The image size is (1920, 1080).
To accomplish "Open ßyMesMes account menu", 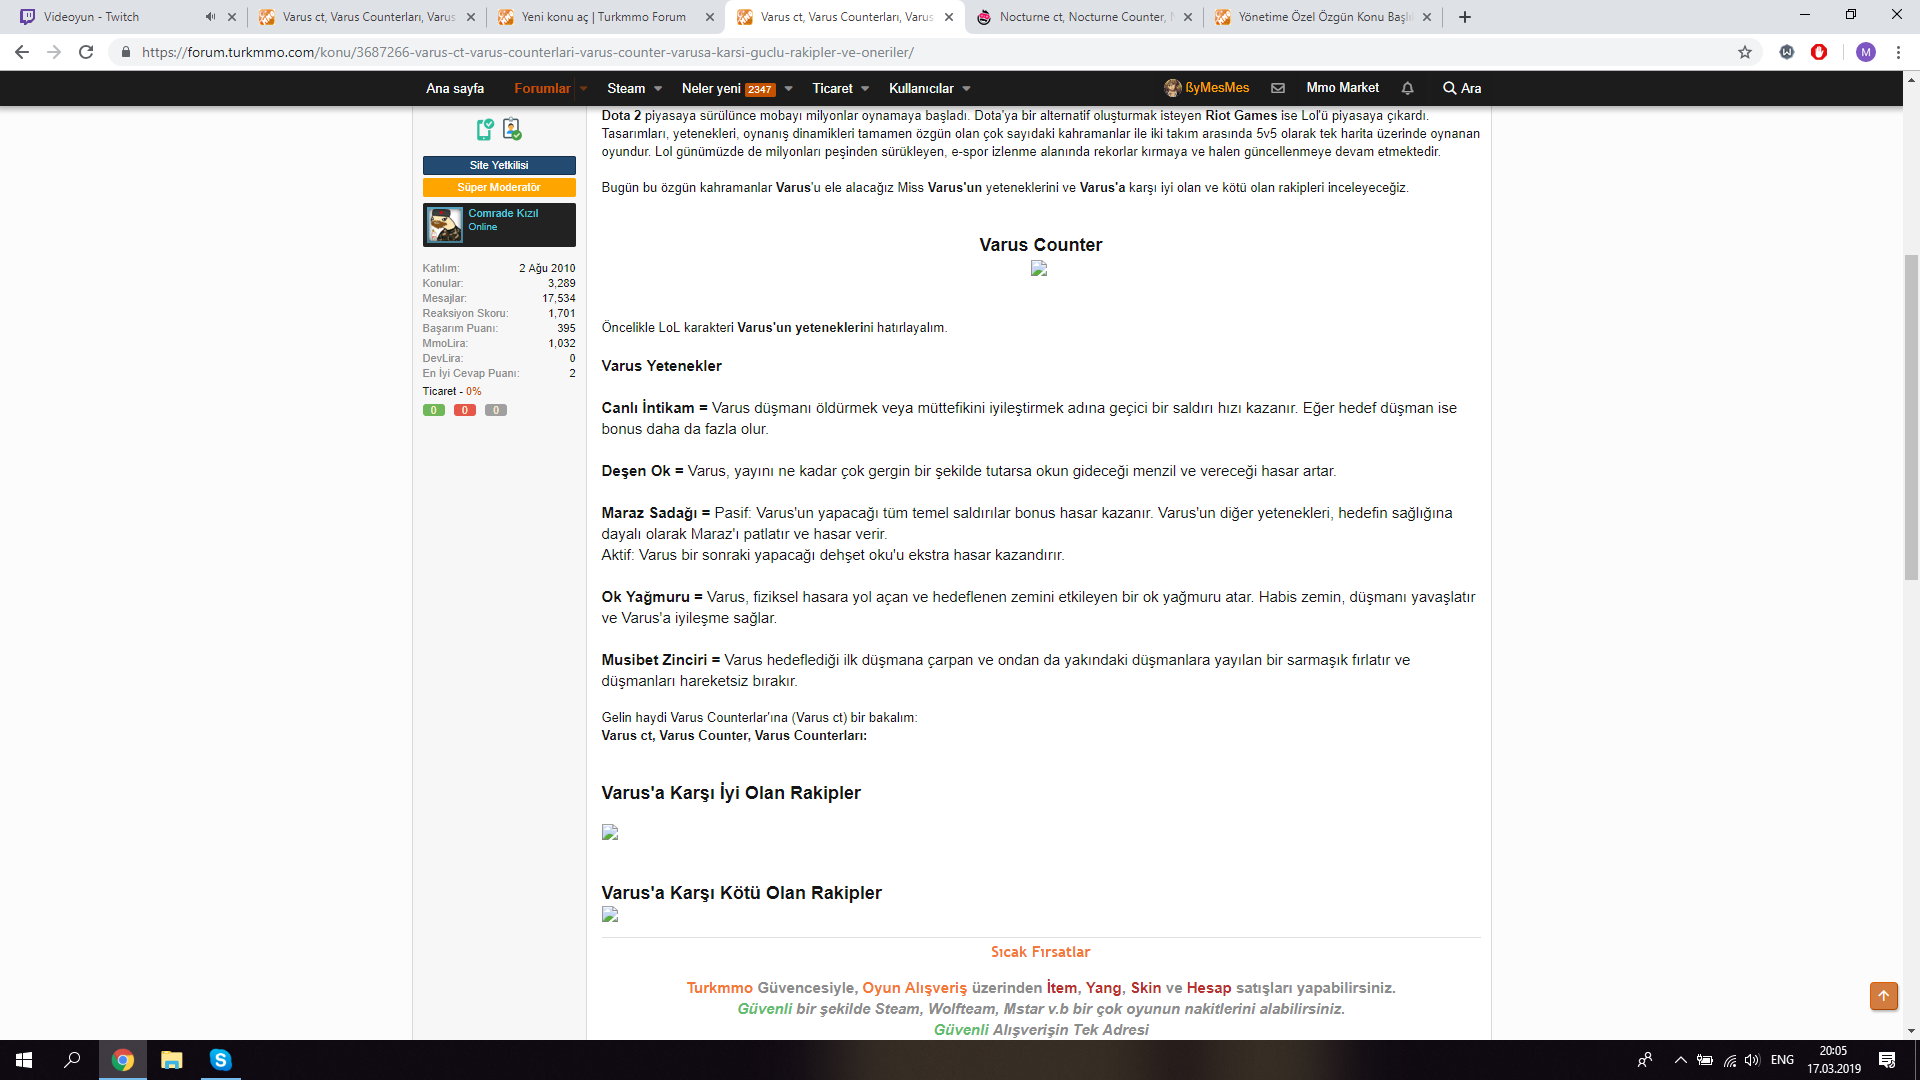I will (1207, 88).
